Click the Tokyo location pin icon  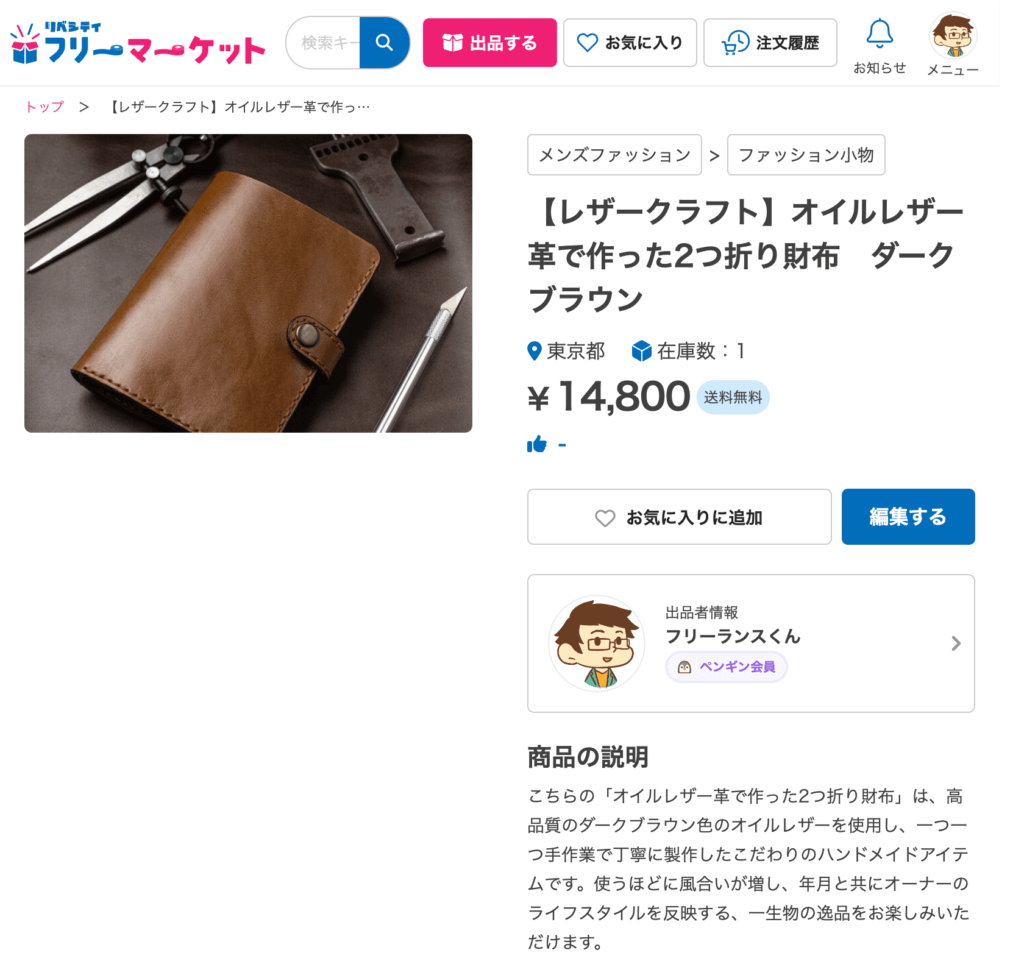(x=534, y=351)
